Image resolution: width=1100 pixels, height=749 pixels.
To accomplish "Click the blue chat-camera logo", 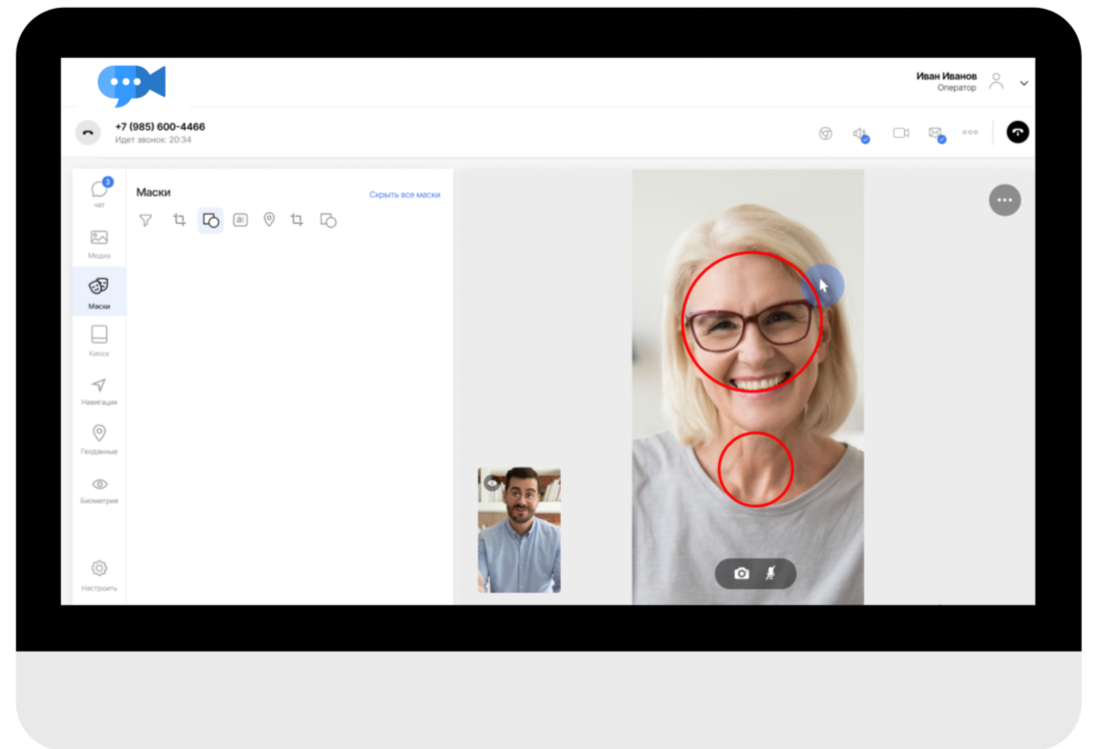I will point(131,86).
